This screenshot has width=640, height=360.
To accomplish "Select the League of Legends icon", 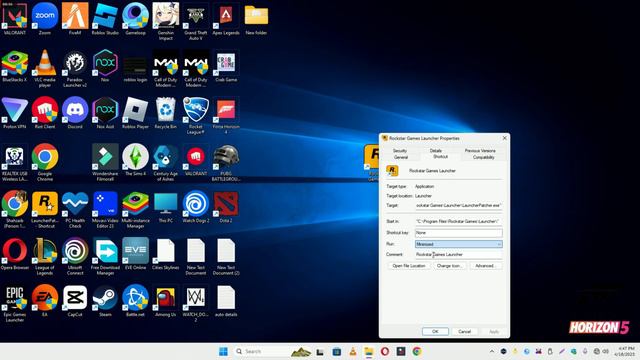I will [45, 256].
